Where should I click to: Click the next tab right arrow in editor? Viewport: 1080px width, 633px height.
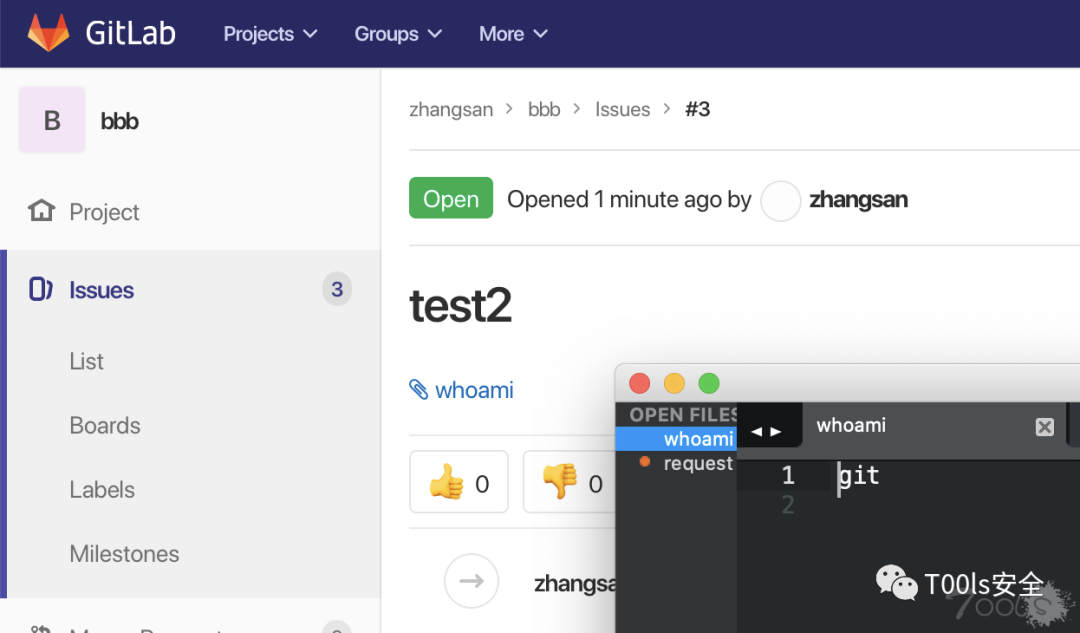(x=776, y=432)
